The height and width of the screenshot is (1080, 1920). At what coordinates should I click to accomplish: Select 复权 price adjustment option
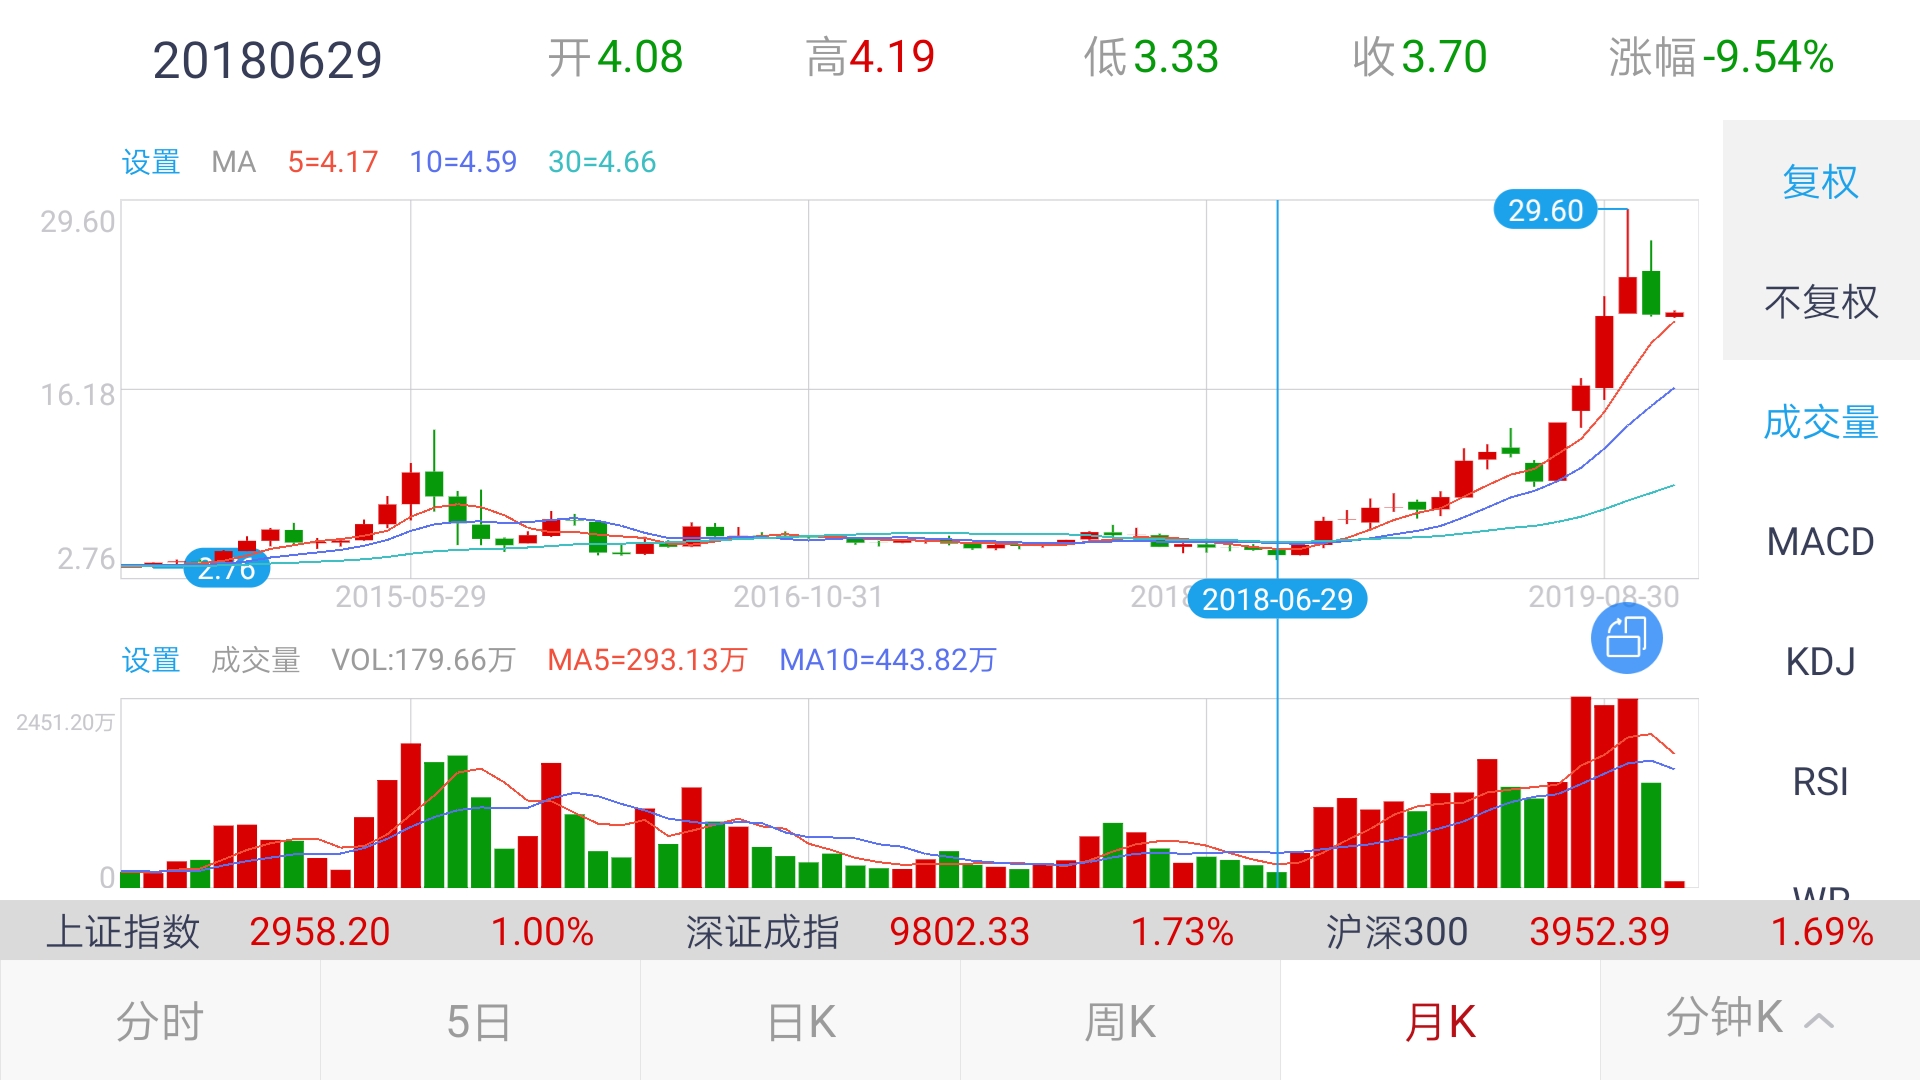click(x=1820, y=182)
